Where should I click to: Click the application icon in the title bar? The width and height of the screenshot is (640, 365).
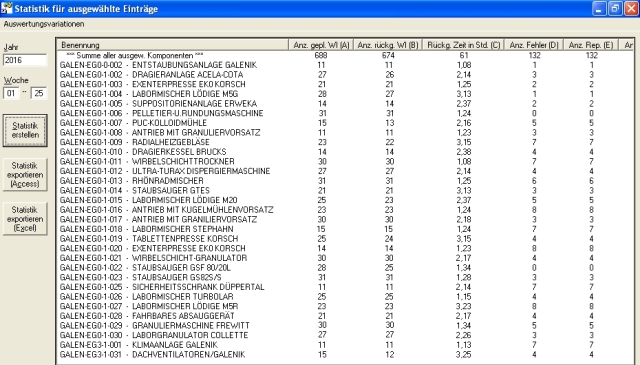[7, 8]
